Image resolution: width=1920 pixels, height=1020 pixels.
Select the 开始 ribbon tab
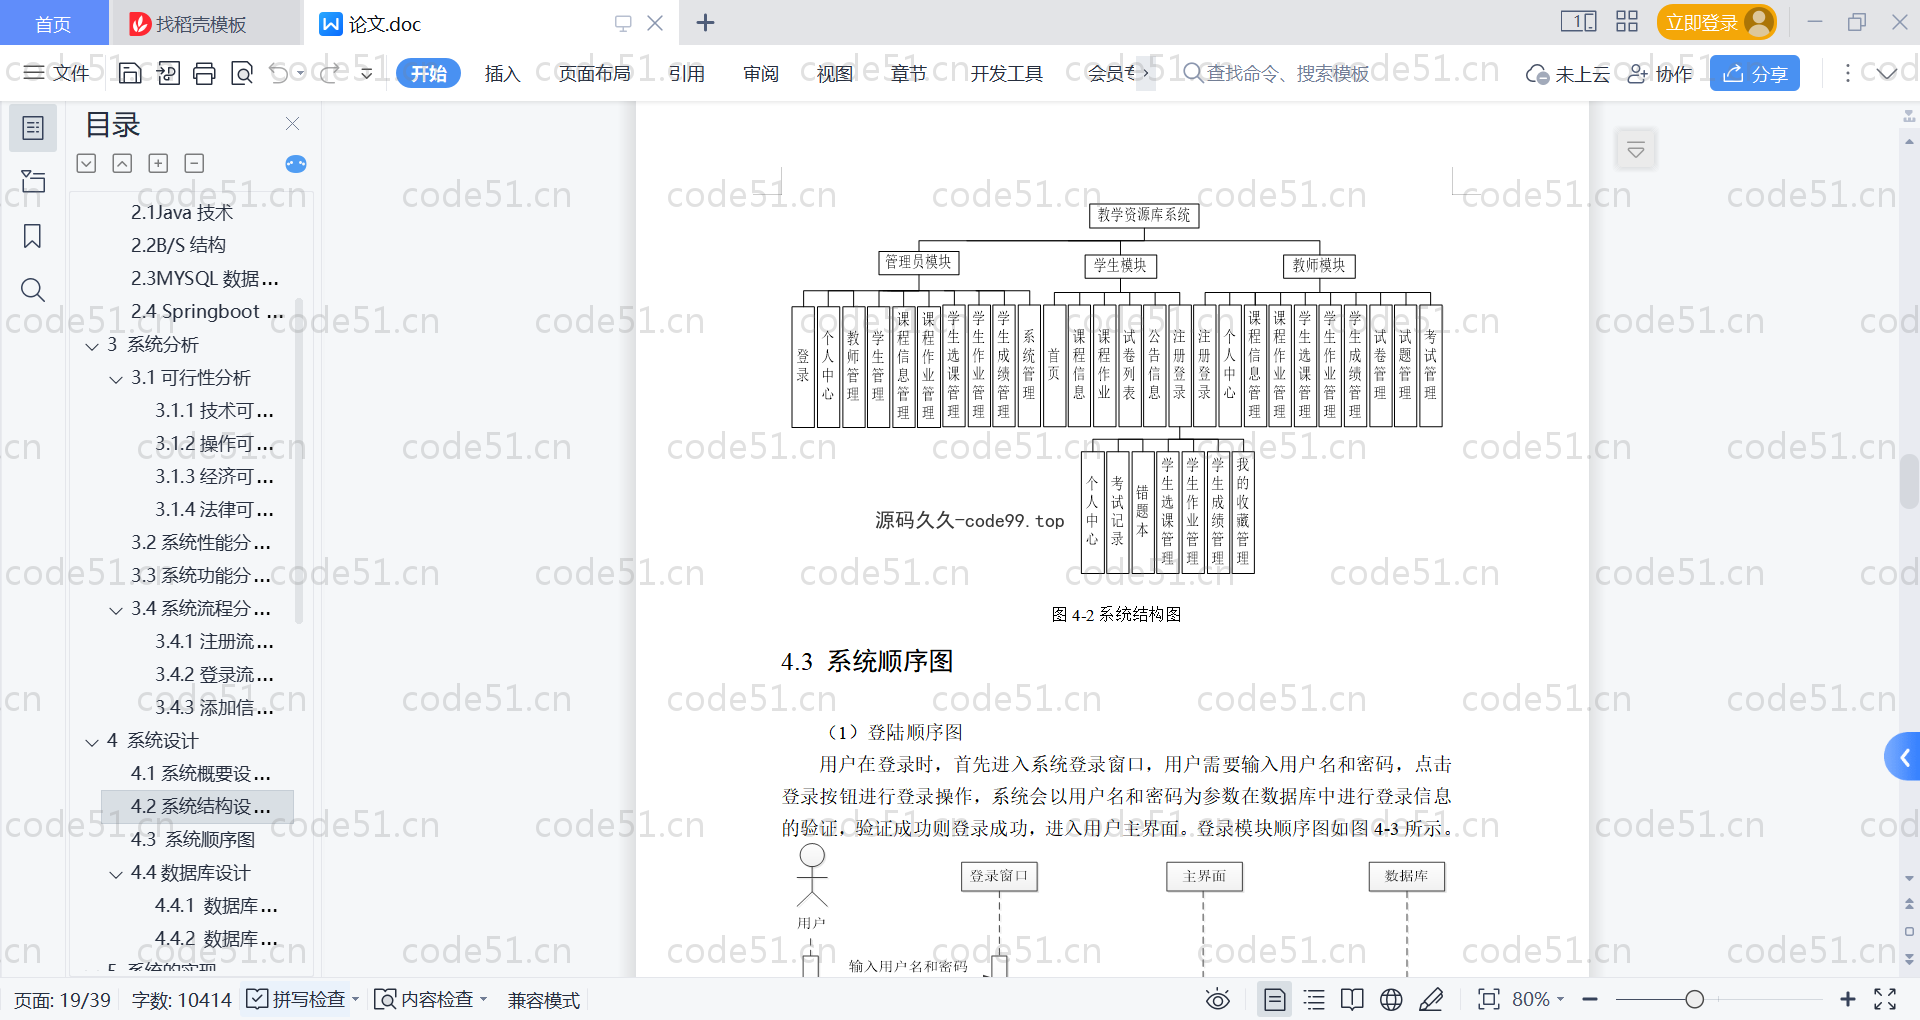428,73
